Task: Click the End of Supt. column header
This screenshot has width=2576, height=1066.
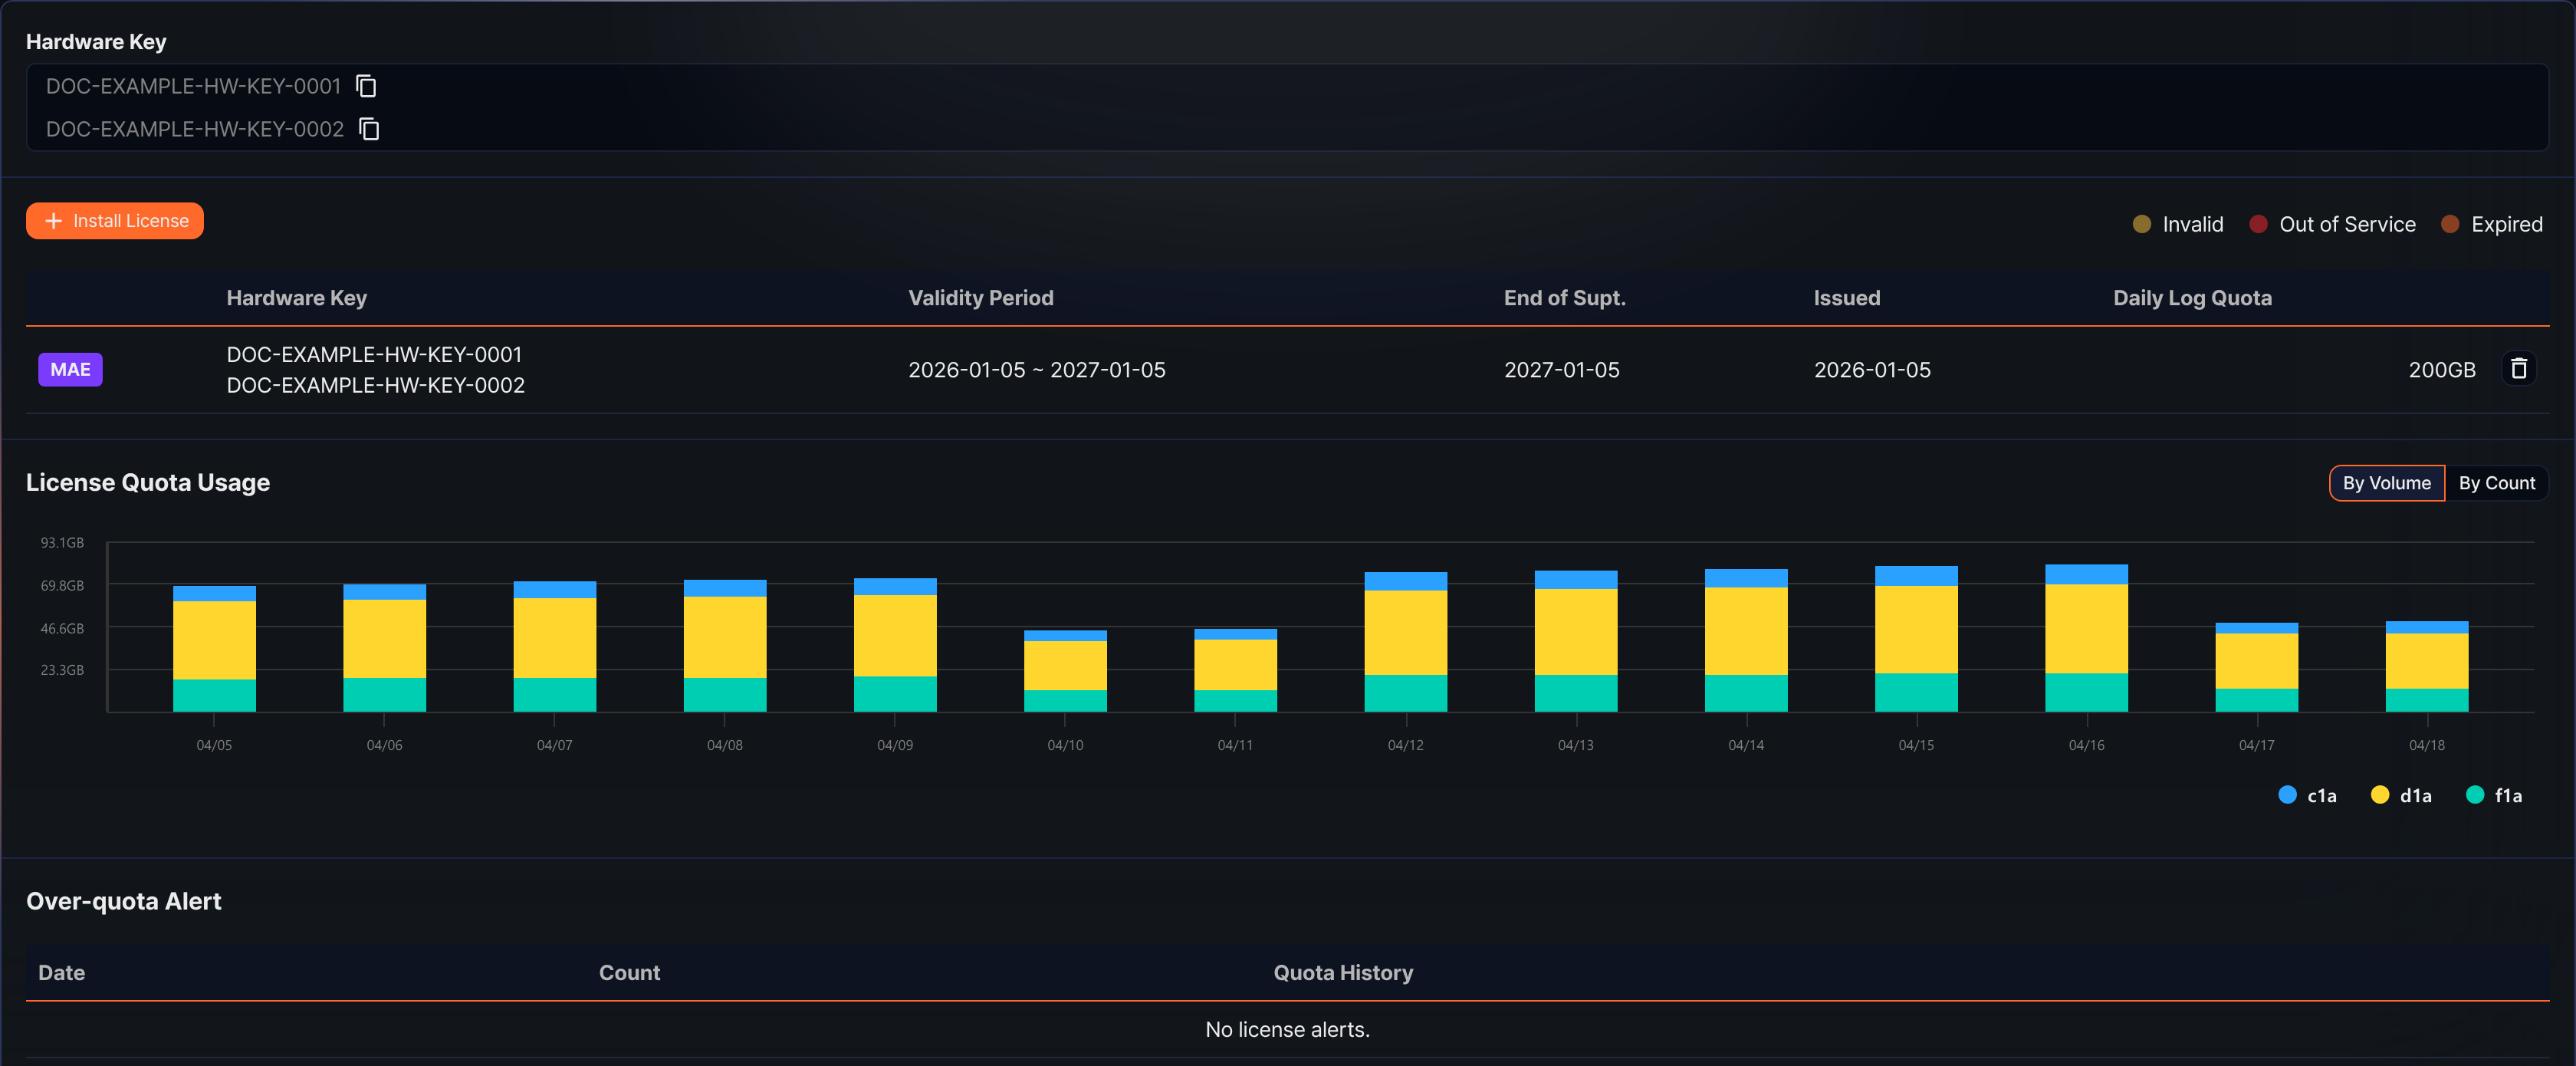Action: point(1564,298)
